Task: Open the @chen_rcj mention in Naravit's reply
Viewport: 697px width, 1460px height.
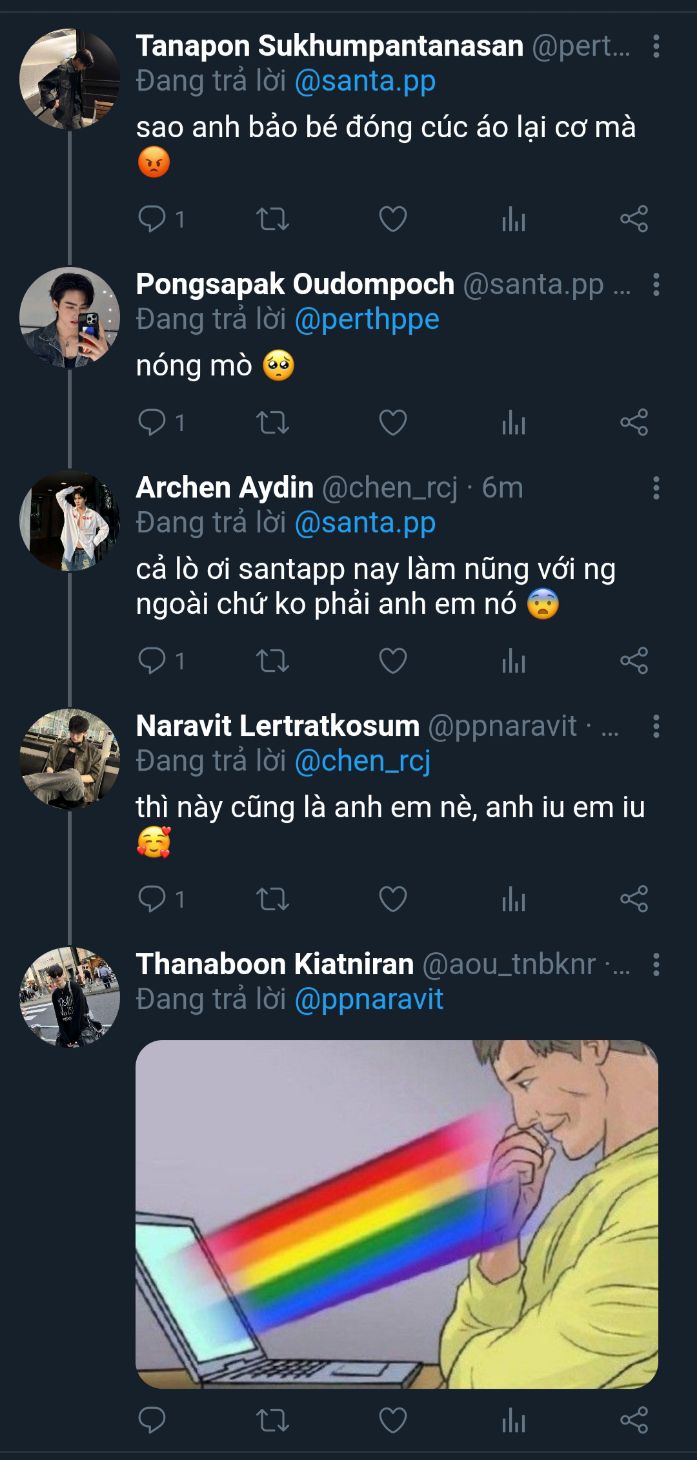Action: (362, 761)
